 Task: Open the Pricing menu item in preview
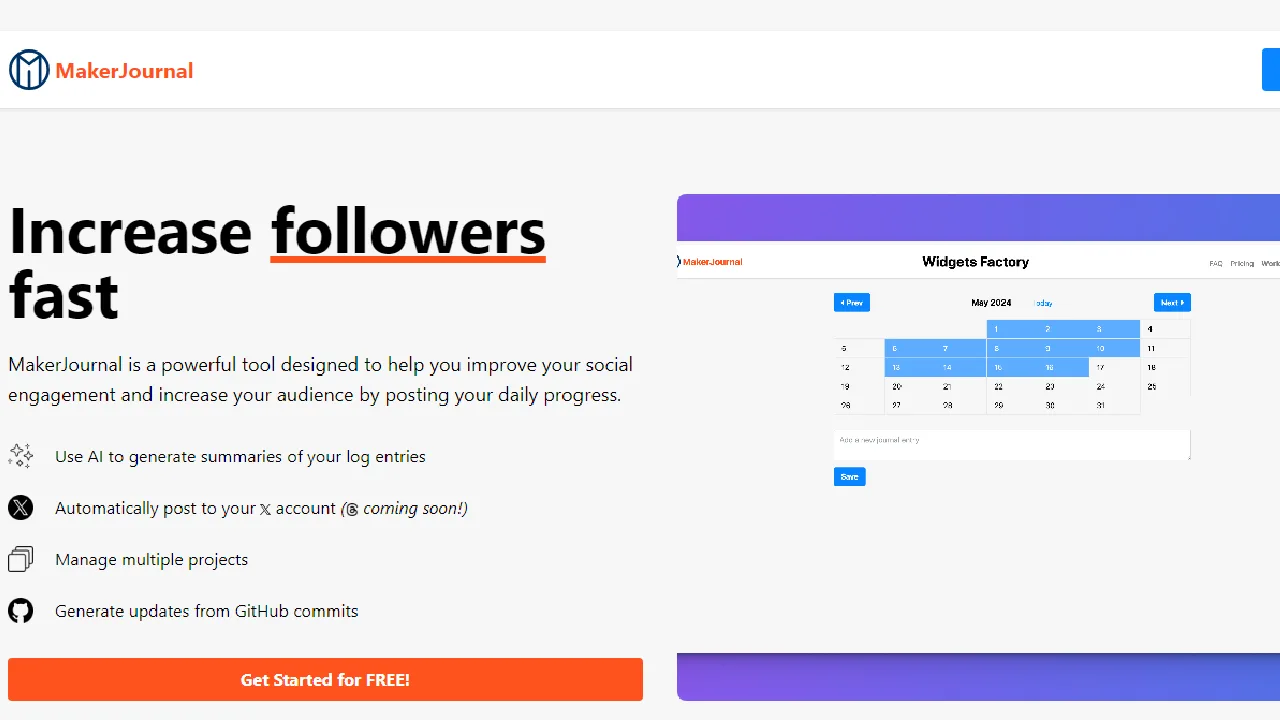pos(1242,264)
